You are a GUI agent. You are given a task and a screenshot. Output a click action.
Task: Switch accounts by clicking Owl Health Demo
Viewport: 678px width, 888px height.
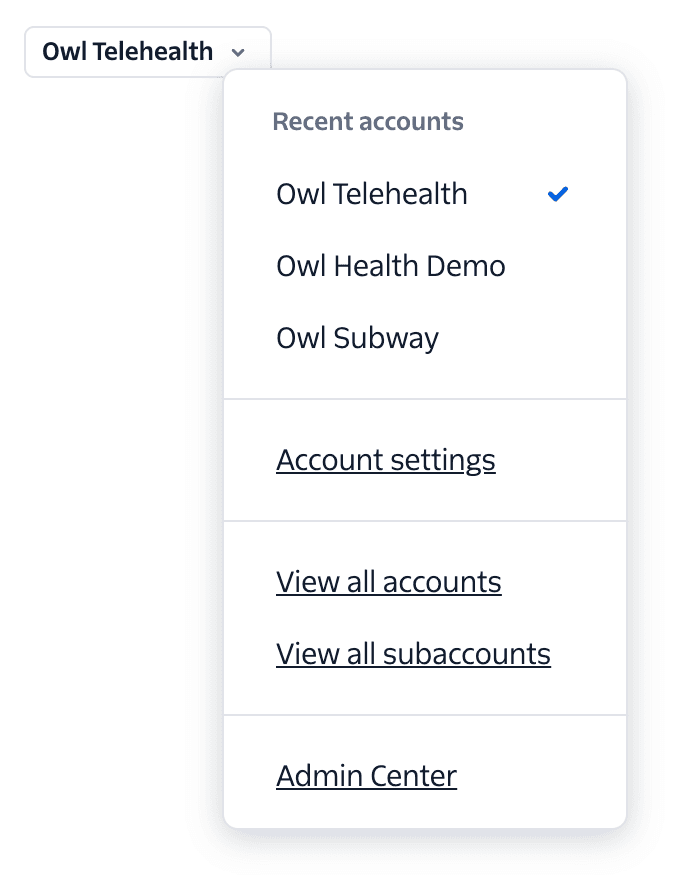[390, 266]
